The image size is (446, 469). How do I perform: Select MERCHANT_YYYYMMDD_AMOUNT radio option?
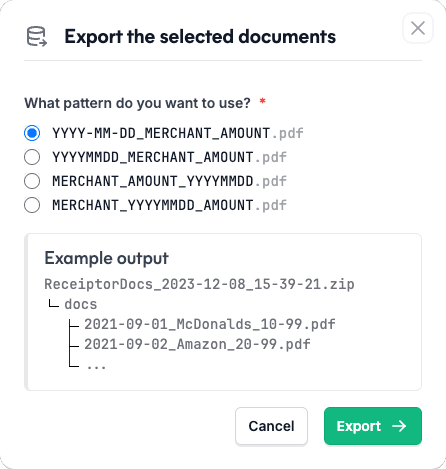[32, 205]
